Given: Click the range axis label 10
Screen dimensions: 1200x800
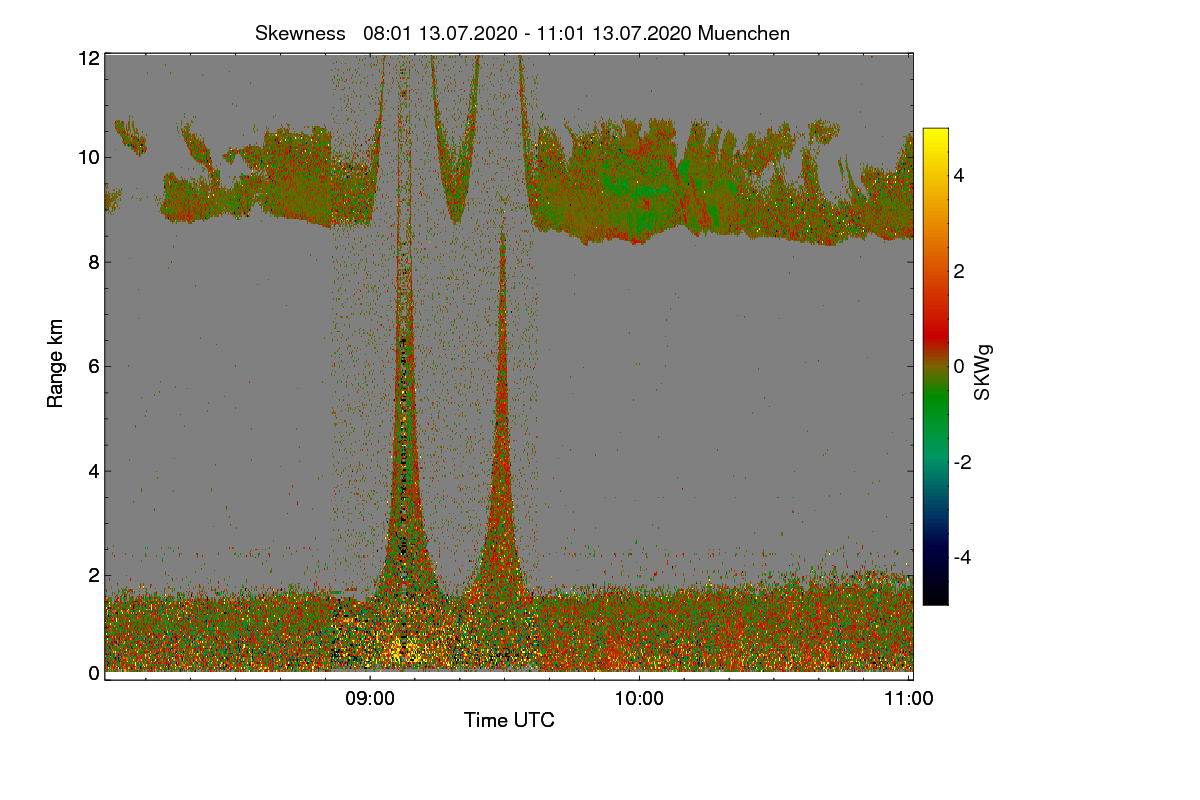Looking at the screenshot, I should pyautogui.click(x=88, y=157).
